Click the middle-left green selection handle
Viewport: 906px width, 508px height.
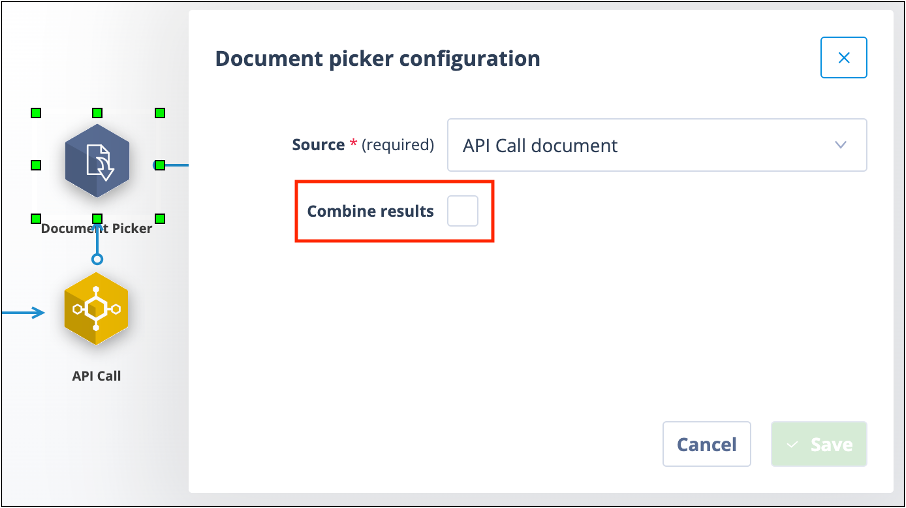click(36, 165)
